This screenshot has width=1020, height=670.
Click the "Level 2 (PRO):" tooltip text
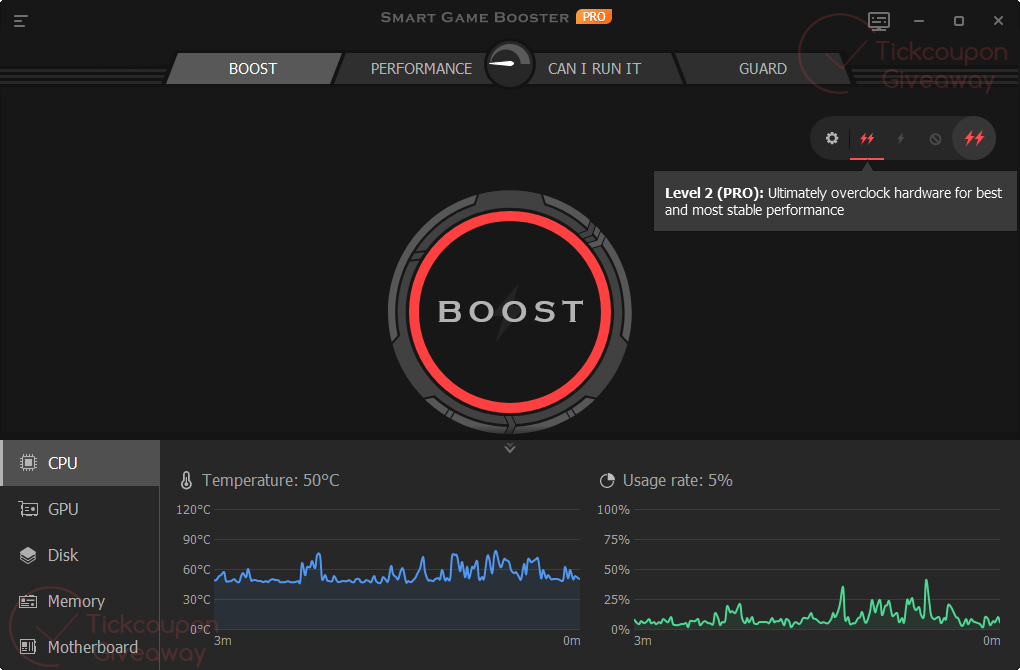[714, 193]
